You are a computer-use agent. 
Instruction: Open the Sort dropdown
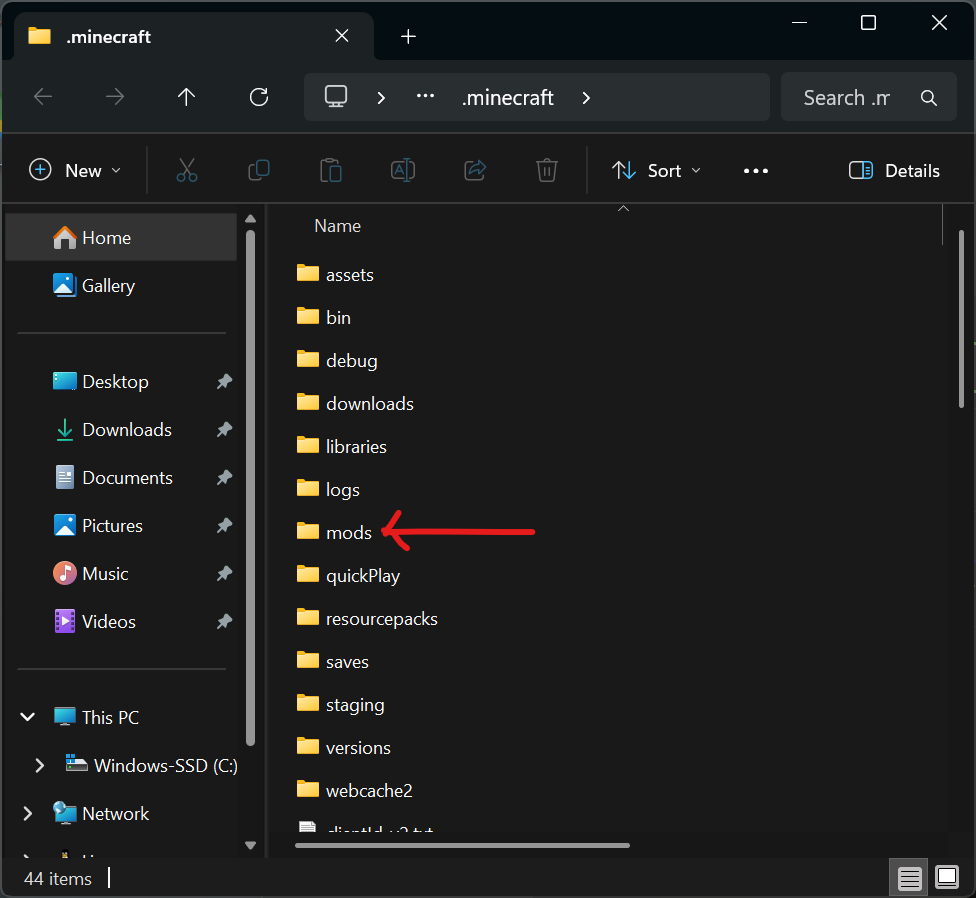[655, 170]
